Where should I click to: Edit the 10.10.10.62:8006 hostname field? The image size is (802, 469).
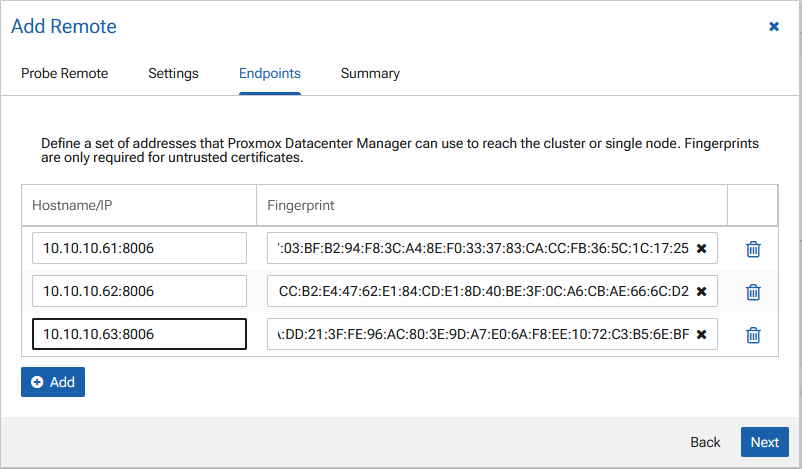pyautogui.click(x=139, y=291)
